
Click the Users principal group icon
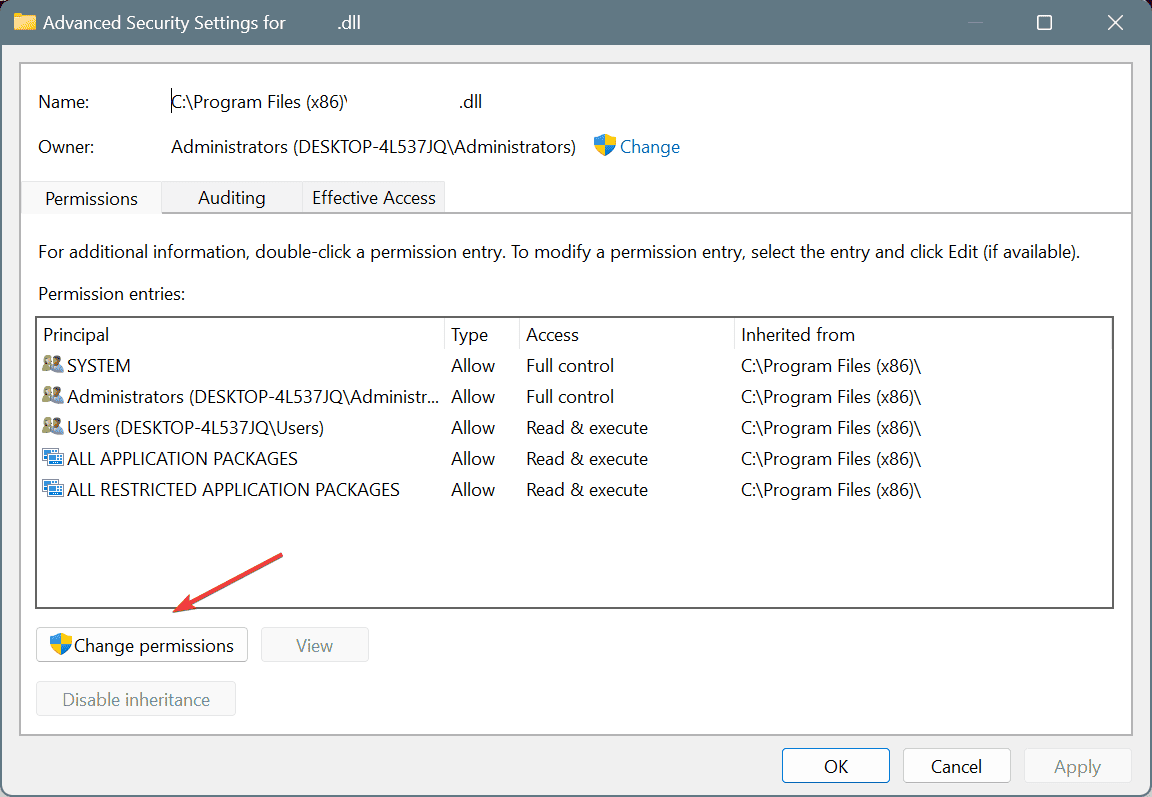[53, 426]
